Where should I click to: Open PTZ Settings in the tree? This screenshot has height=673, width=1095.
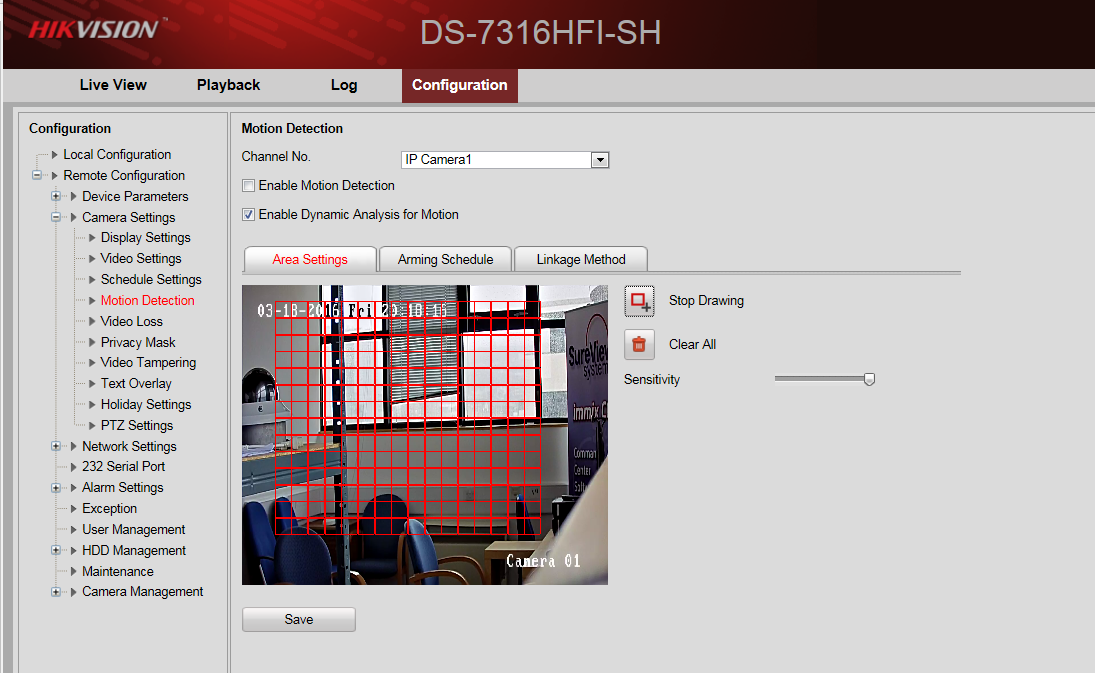(x=136, y=425)
